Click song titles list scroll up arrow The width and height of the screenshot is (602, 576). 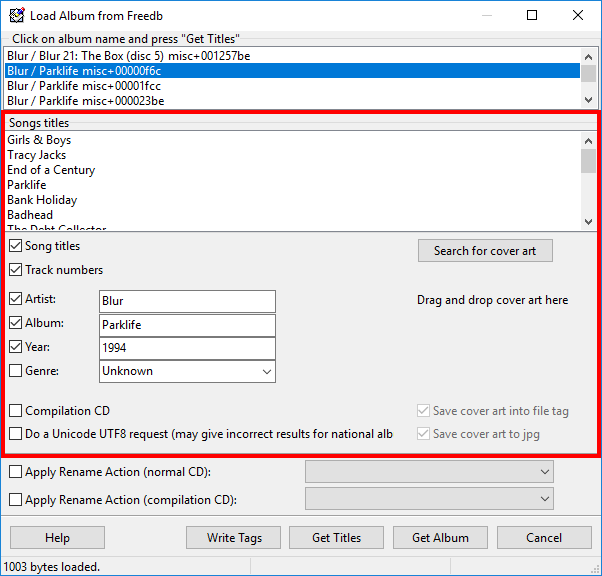pyautogui.click(x=588, y=141)
